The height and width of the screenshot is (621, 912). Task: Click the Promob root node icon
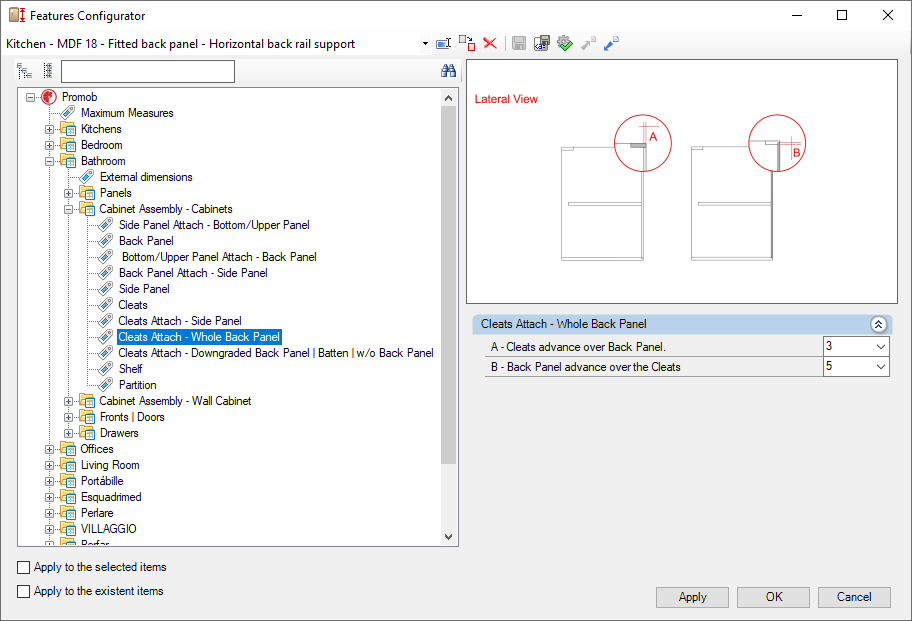tap(49, 97)
